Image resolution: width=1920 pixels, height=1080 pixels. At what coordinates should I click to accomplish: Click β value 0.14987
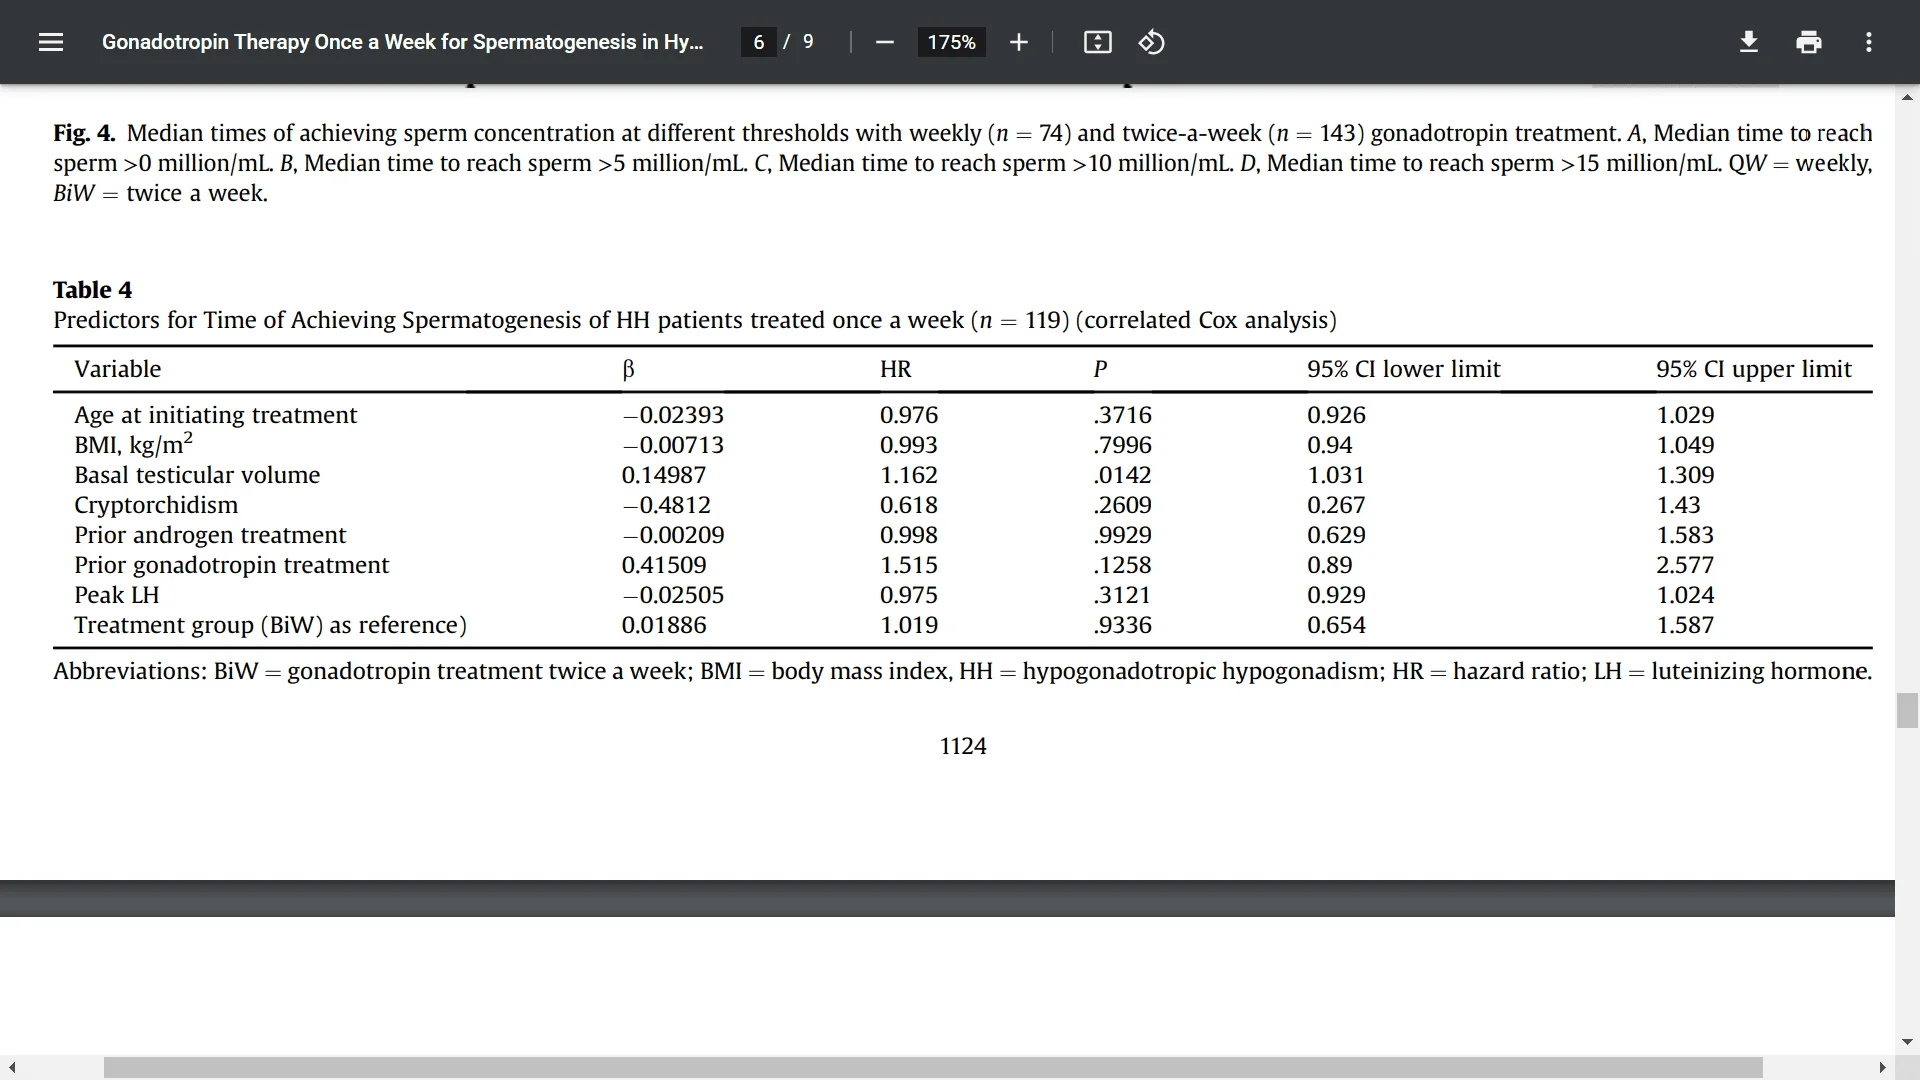[663, 475]
